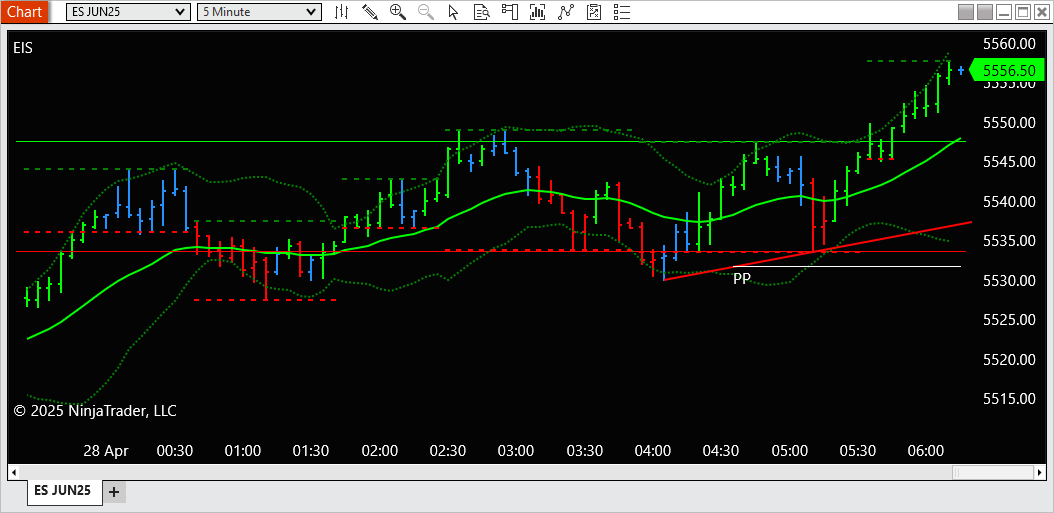Image resolution: width=1054 pixels, height=513 pixels.
Task: Click the PP pivot label
Action: (741, 279)
